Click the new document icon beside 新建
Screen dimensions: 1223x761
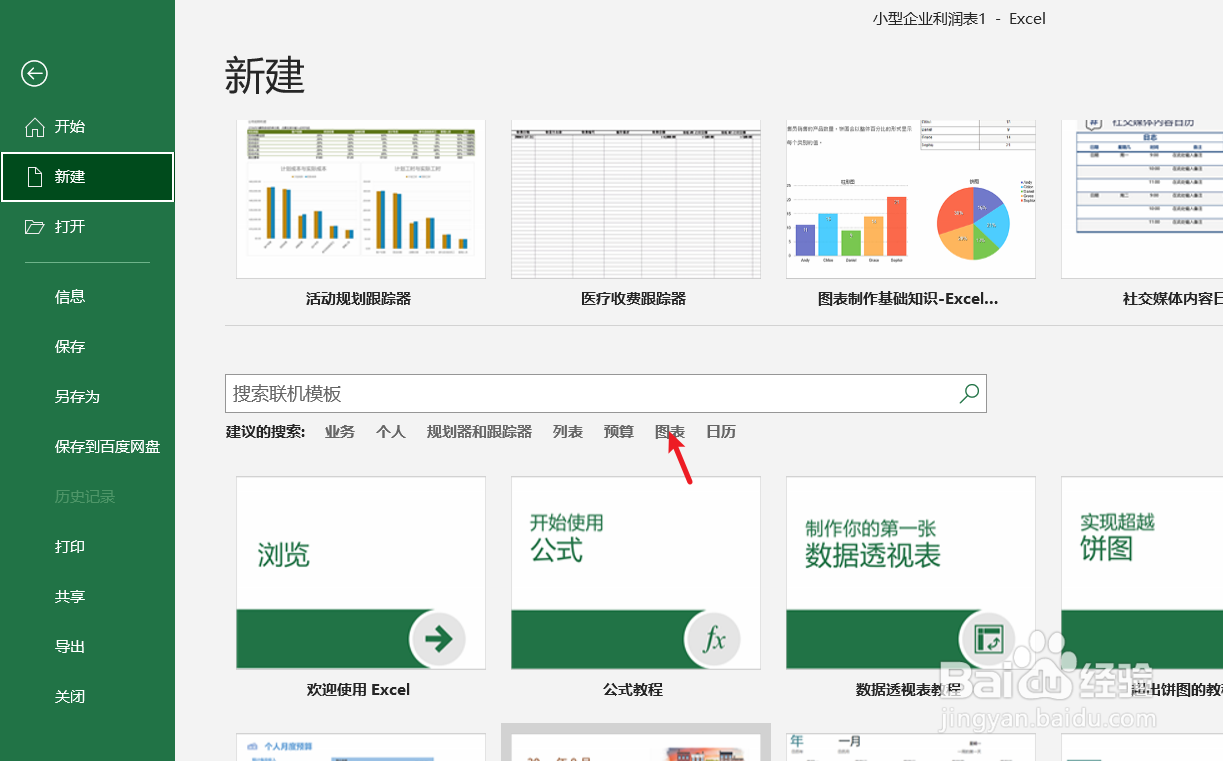click(35, 177)
